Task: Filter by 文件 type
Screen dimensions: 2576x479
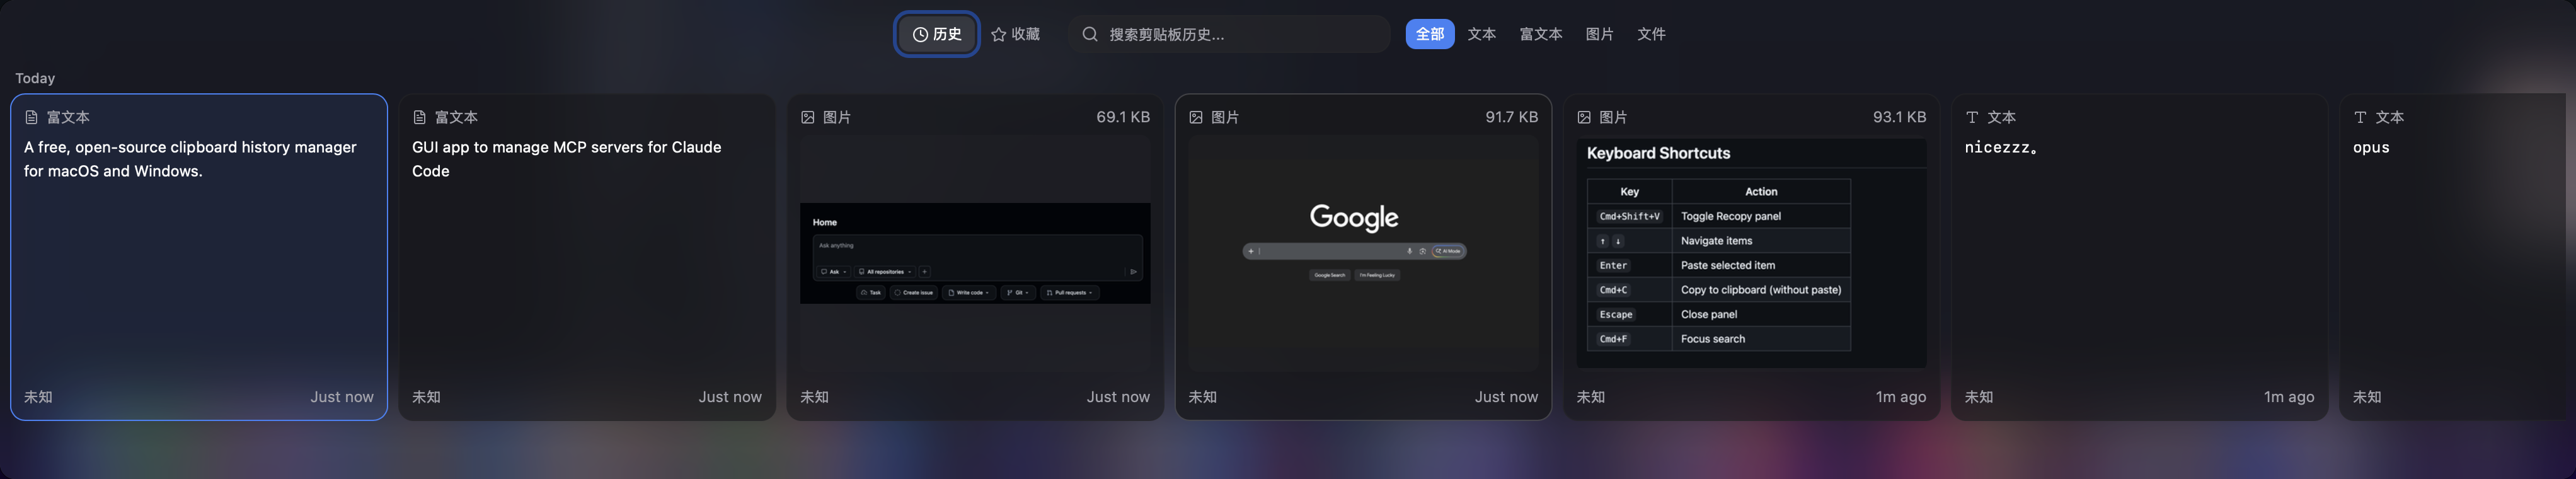Action: [x=1651, y=34]
